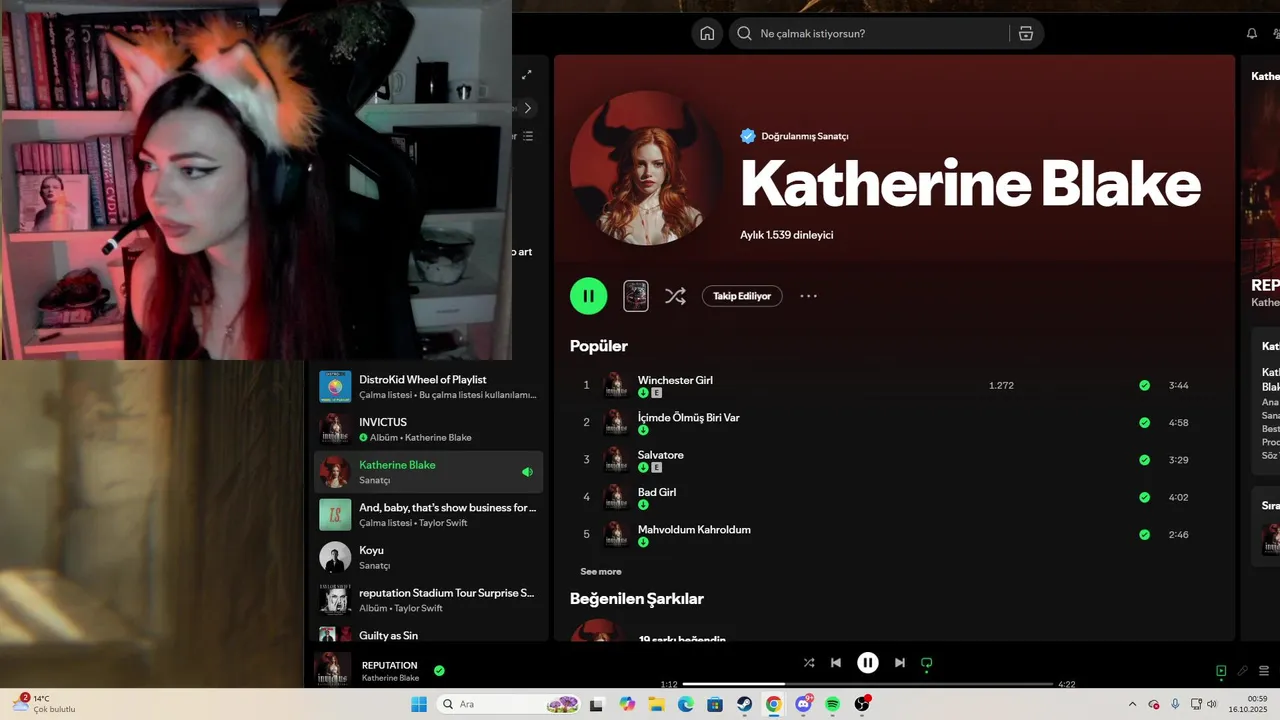Open the queue icon
The width and height of the screenshot is (1280, 720).
[x=1264, y=671]
